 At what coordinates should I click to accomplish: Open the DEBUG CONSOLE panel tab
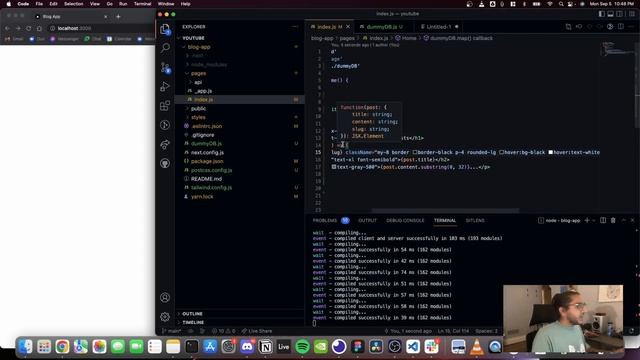pyautogui.click(x=405, y=220)
